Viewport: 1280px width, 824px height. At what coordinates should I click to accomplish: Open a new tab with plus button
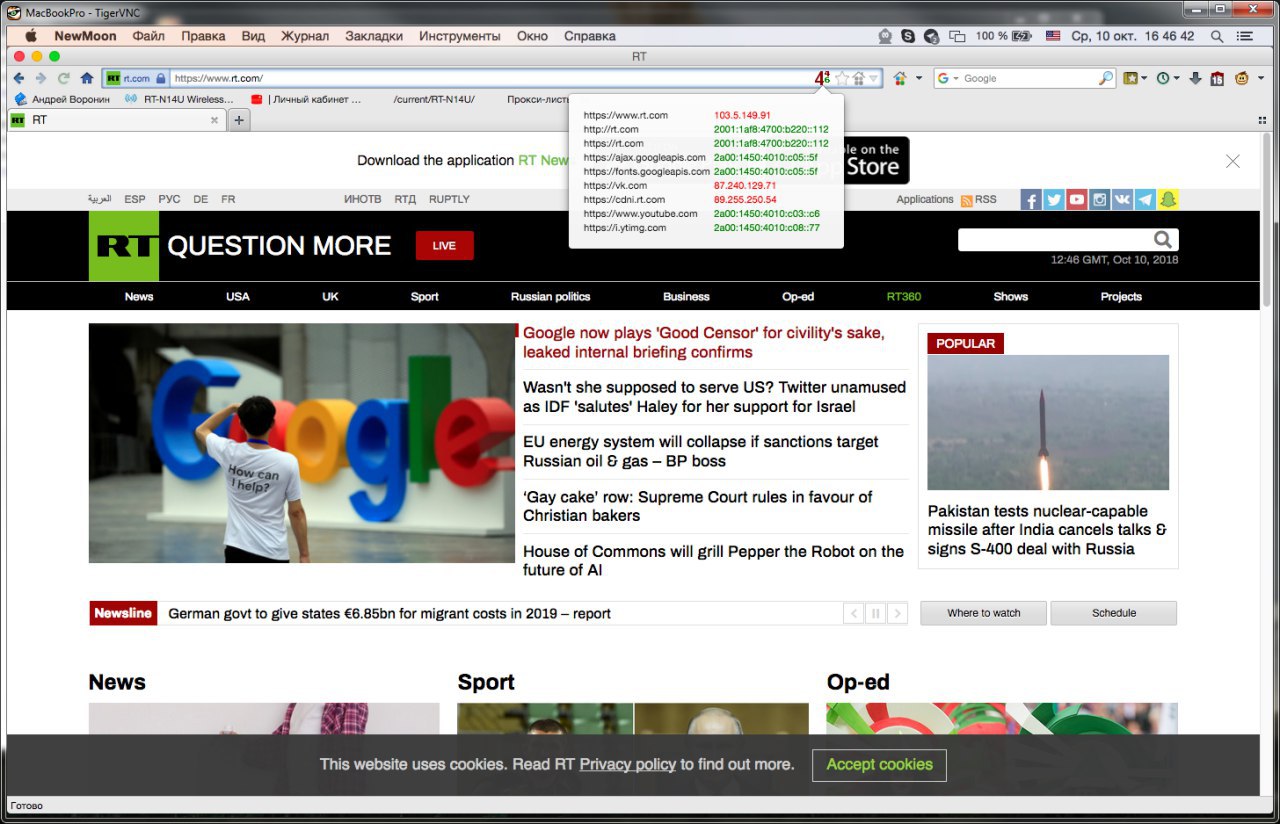pyautogui.click(x=239, y=120)
